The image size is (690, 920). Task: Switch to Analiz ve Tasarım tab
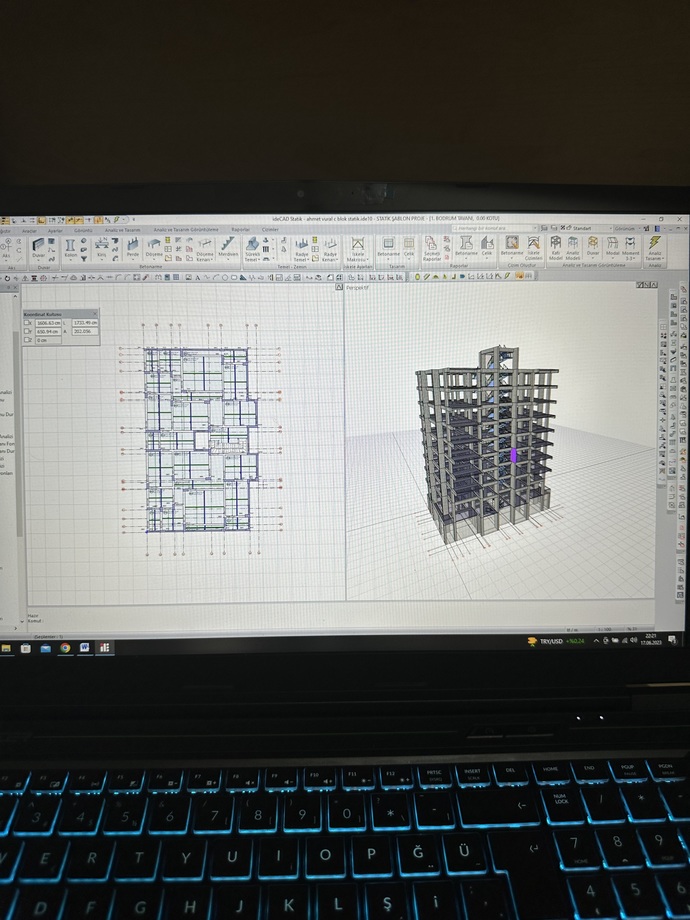pyautogui.click(x=122, y=230)
